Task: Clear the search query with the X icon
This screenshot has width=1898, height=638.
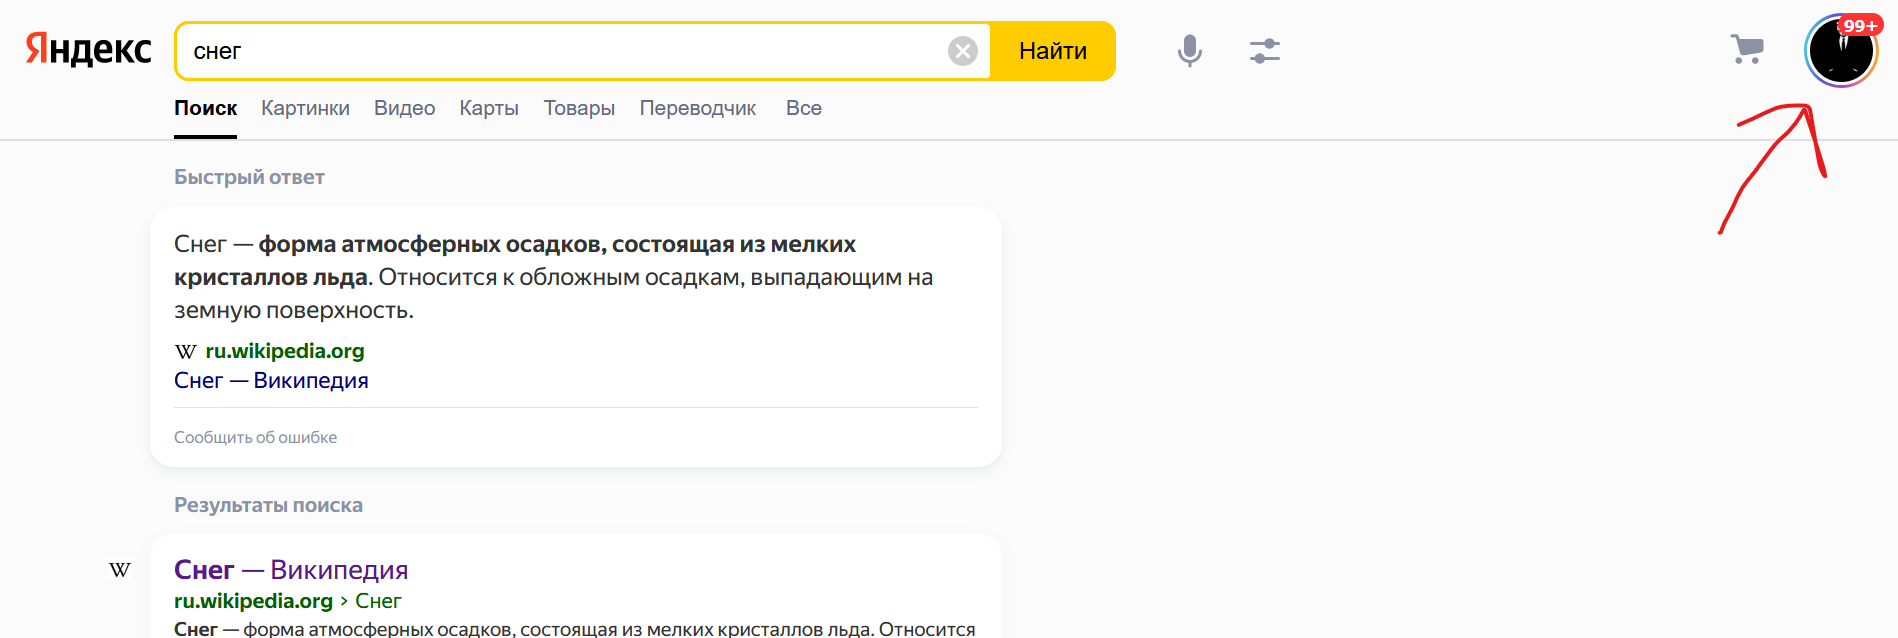Action: click(962, 51)
